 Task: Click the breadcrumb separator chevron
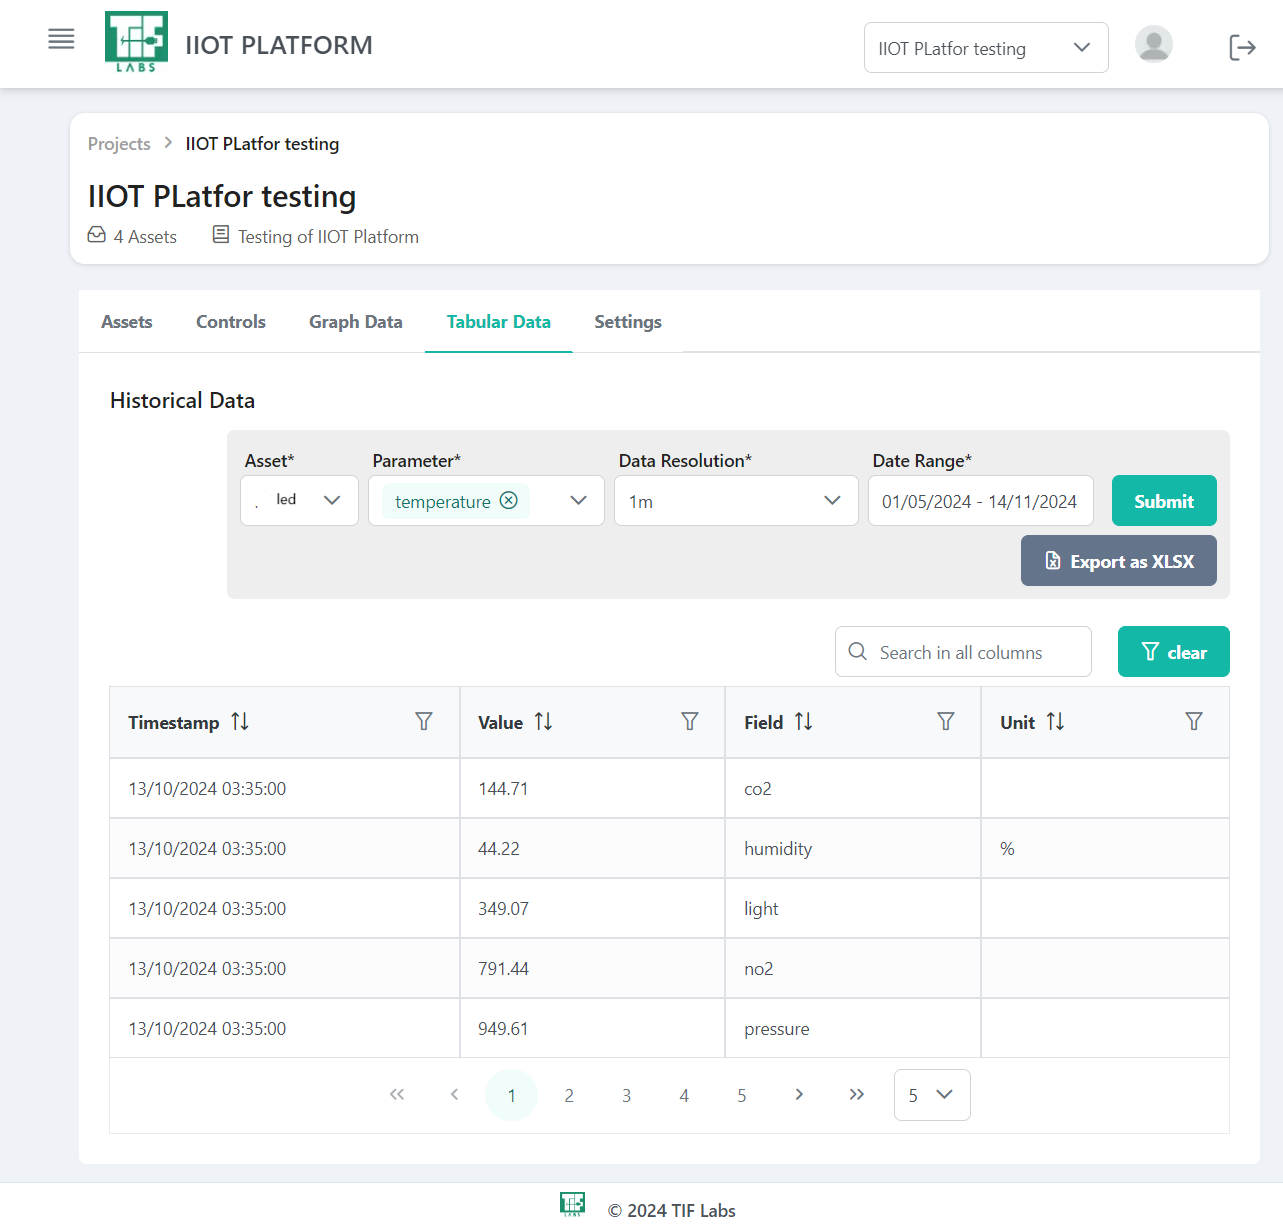pyautogui.click(x=168, y=143)
